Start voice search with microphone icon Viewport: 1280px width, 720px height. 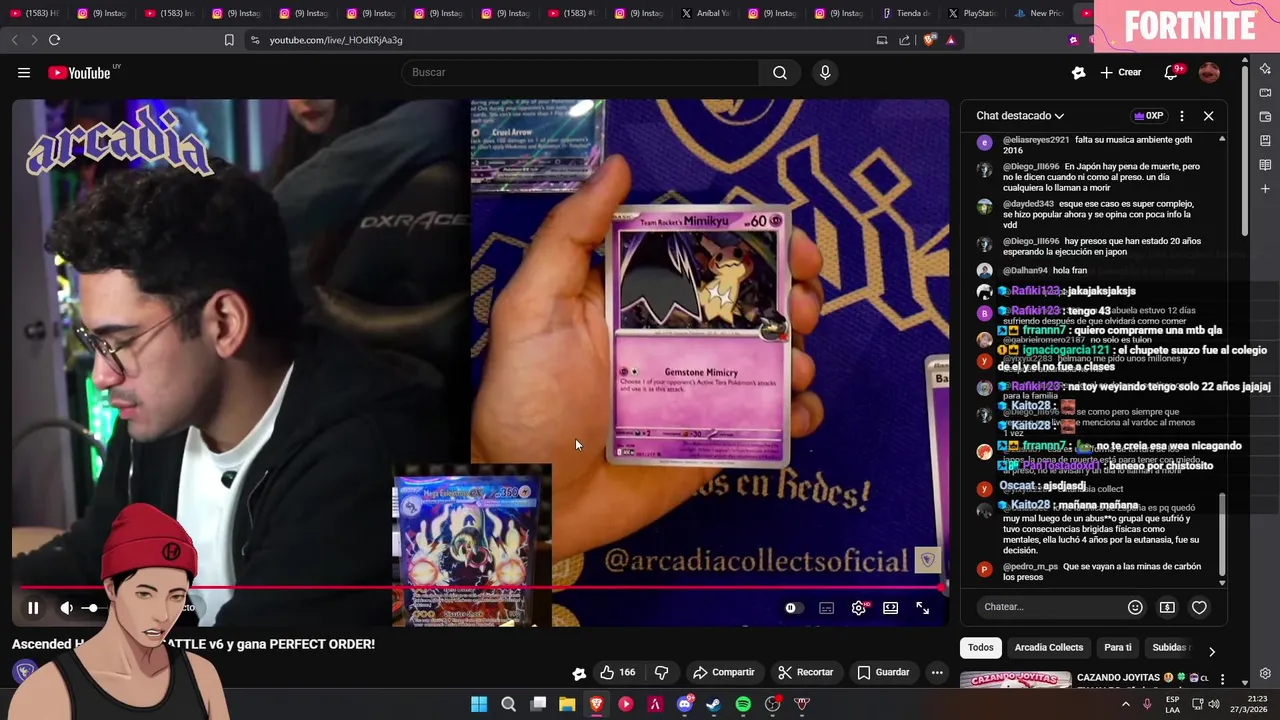[x=825, y=72]
